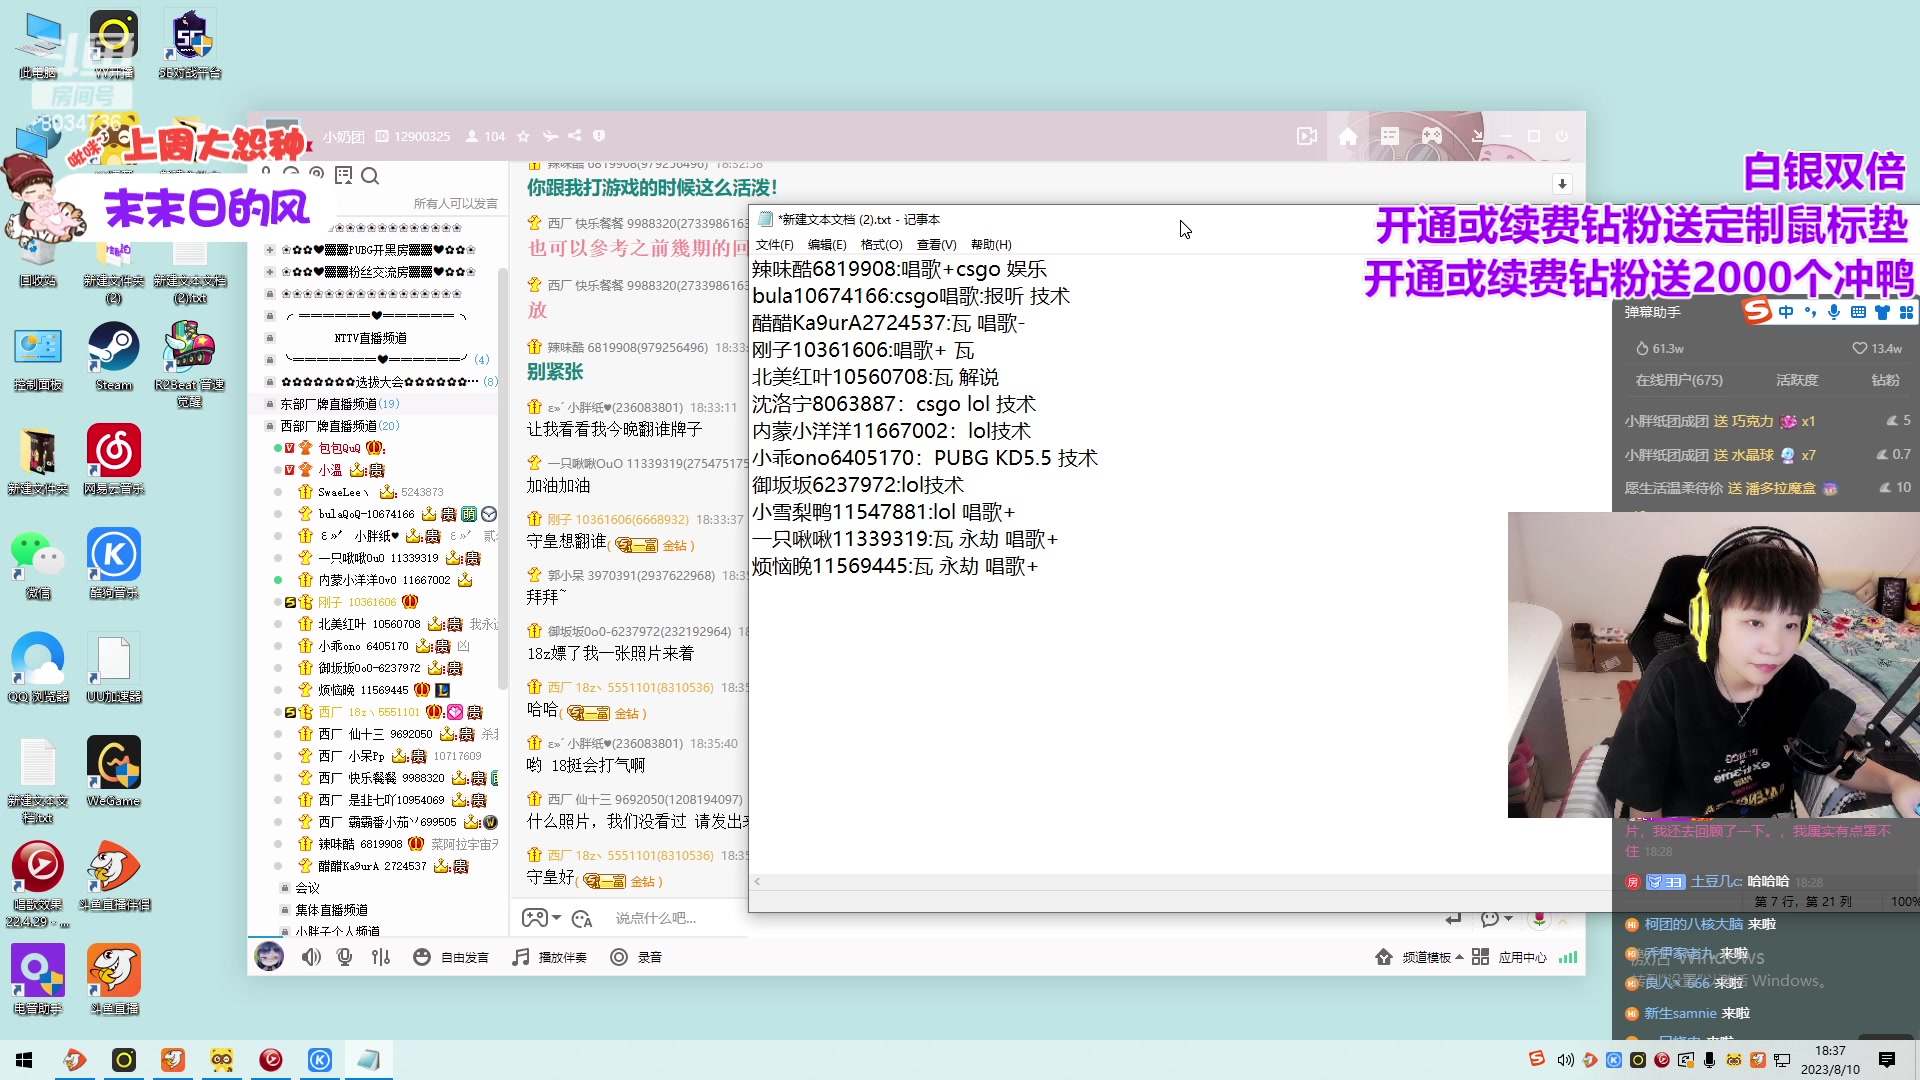Open the audio mixer sliders icon

click(x=381, y=957)
